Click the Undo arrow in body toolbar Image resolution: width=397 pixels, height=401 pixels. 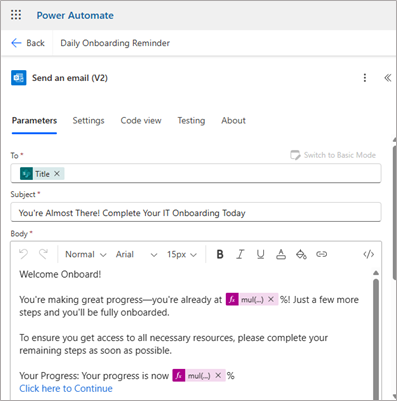(x=24, y=254)
